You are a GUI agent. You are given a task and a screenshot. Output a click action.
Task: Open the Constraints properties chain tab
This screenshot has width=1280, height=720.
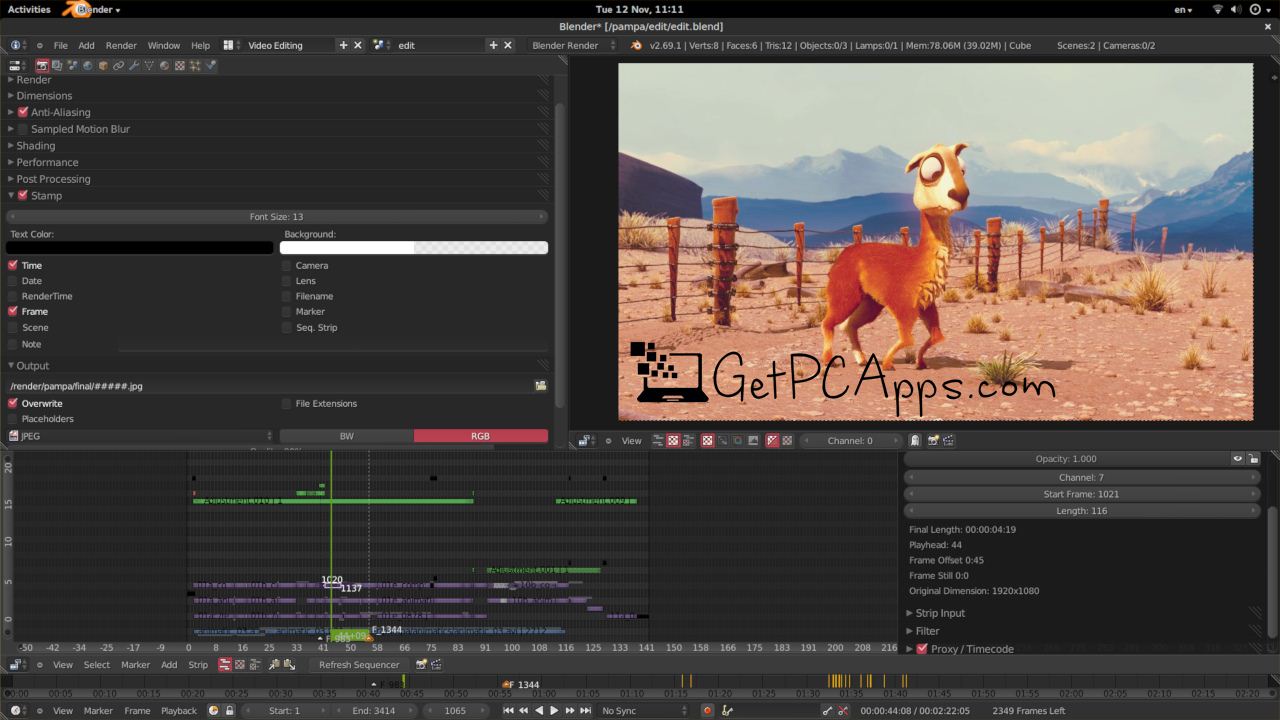[x=118, y=65]
